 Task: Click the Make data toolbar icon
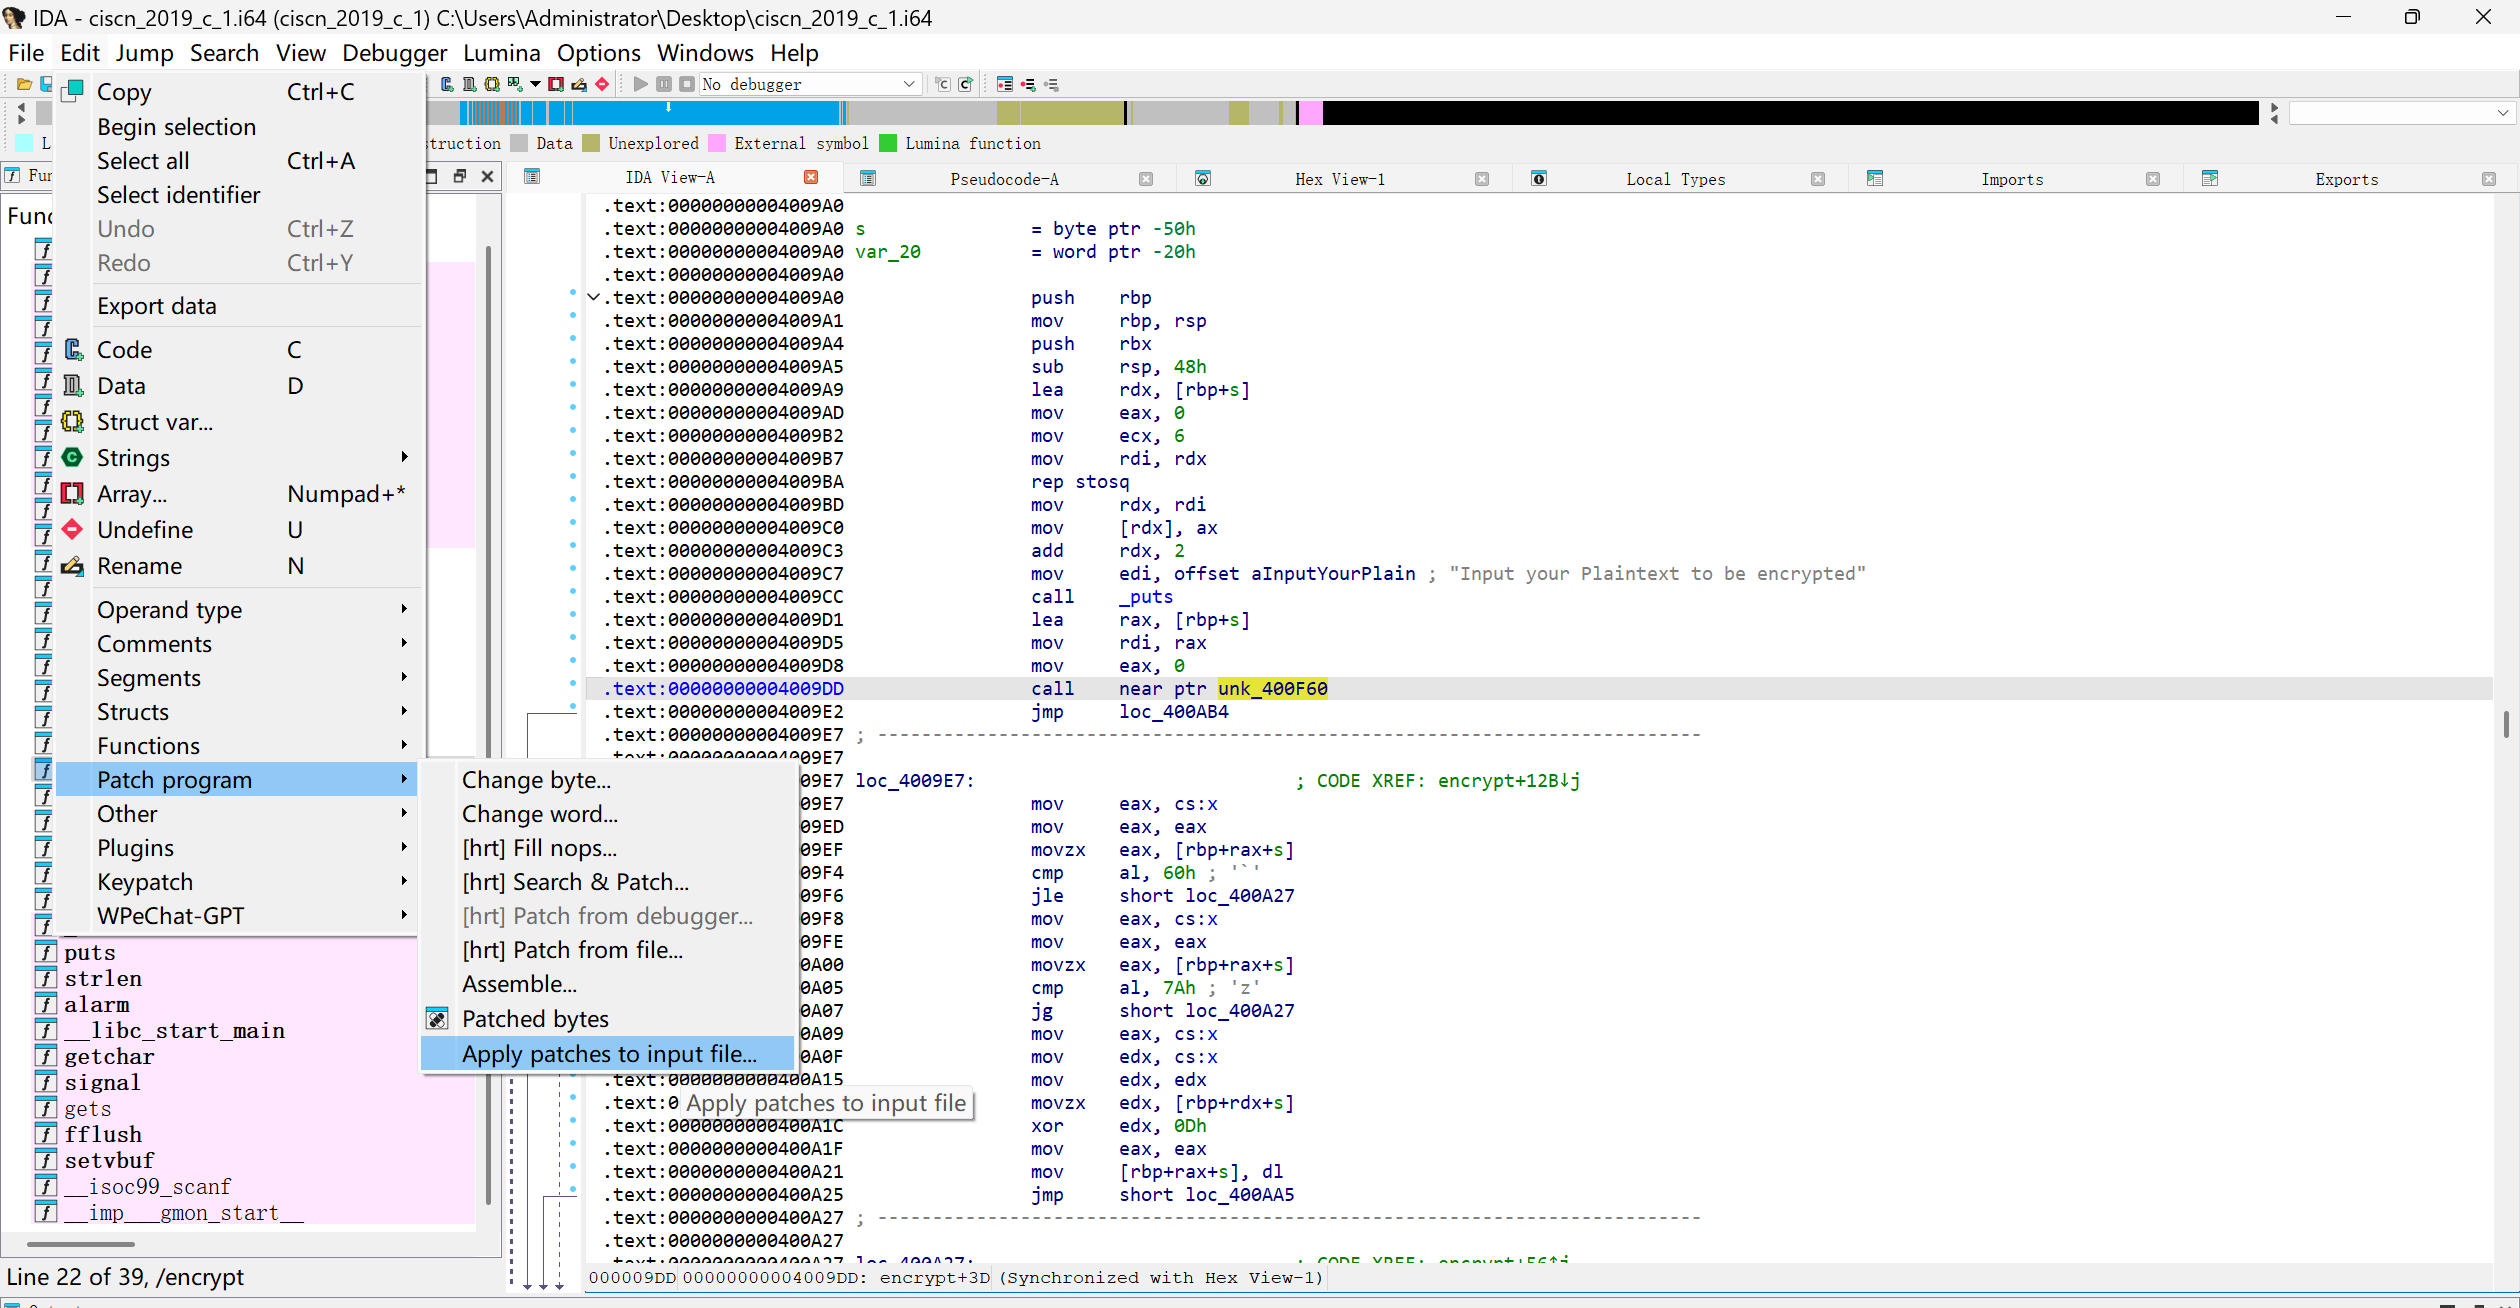[468, 84]
